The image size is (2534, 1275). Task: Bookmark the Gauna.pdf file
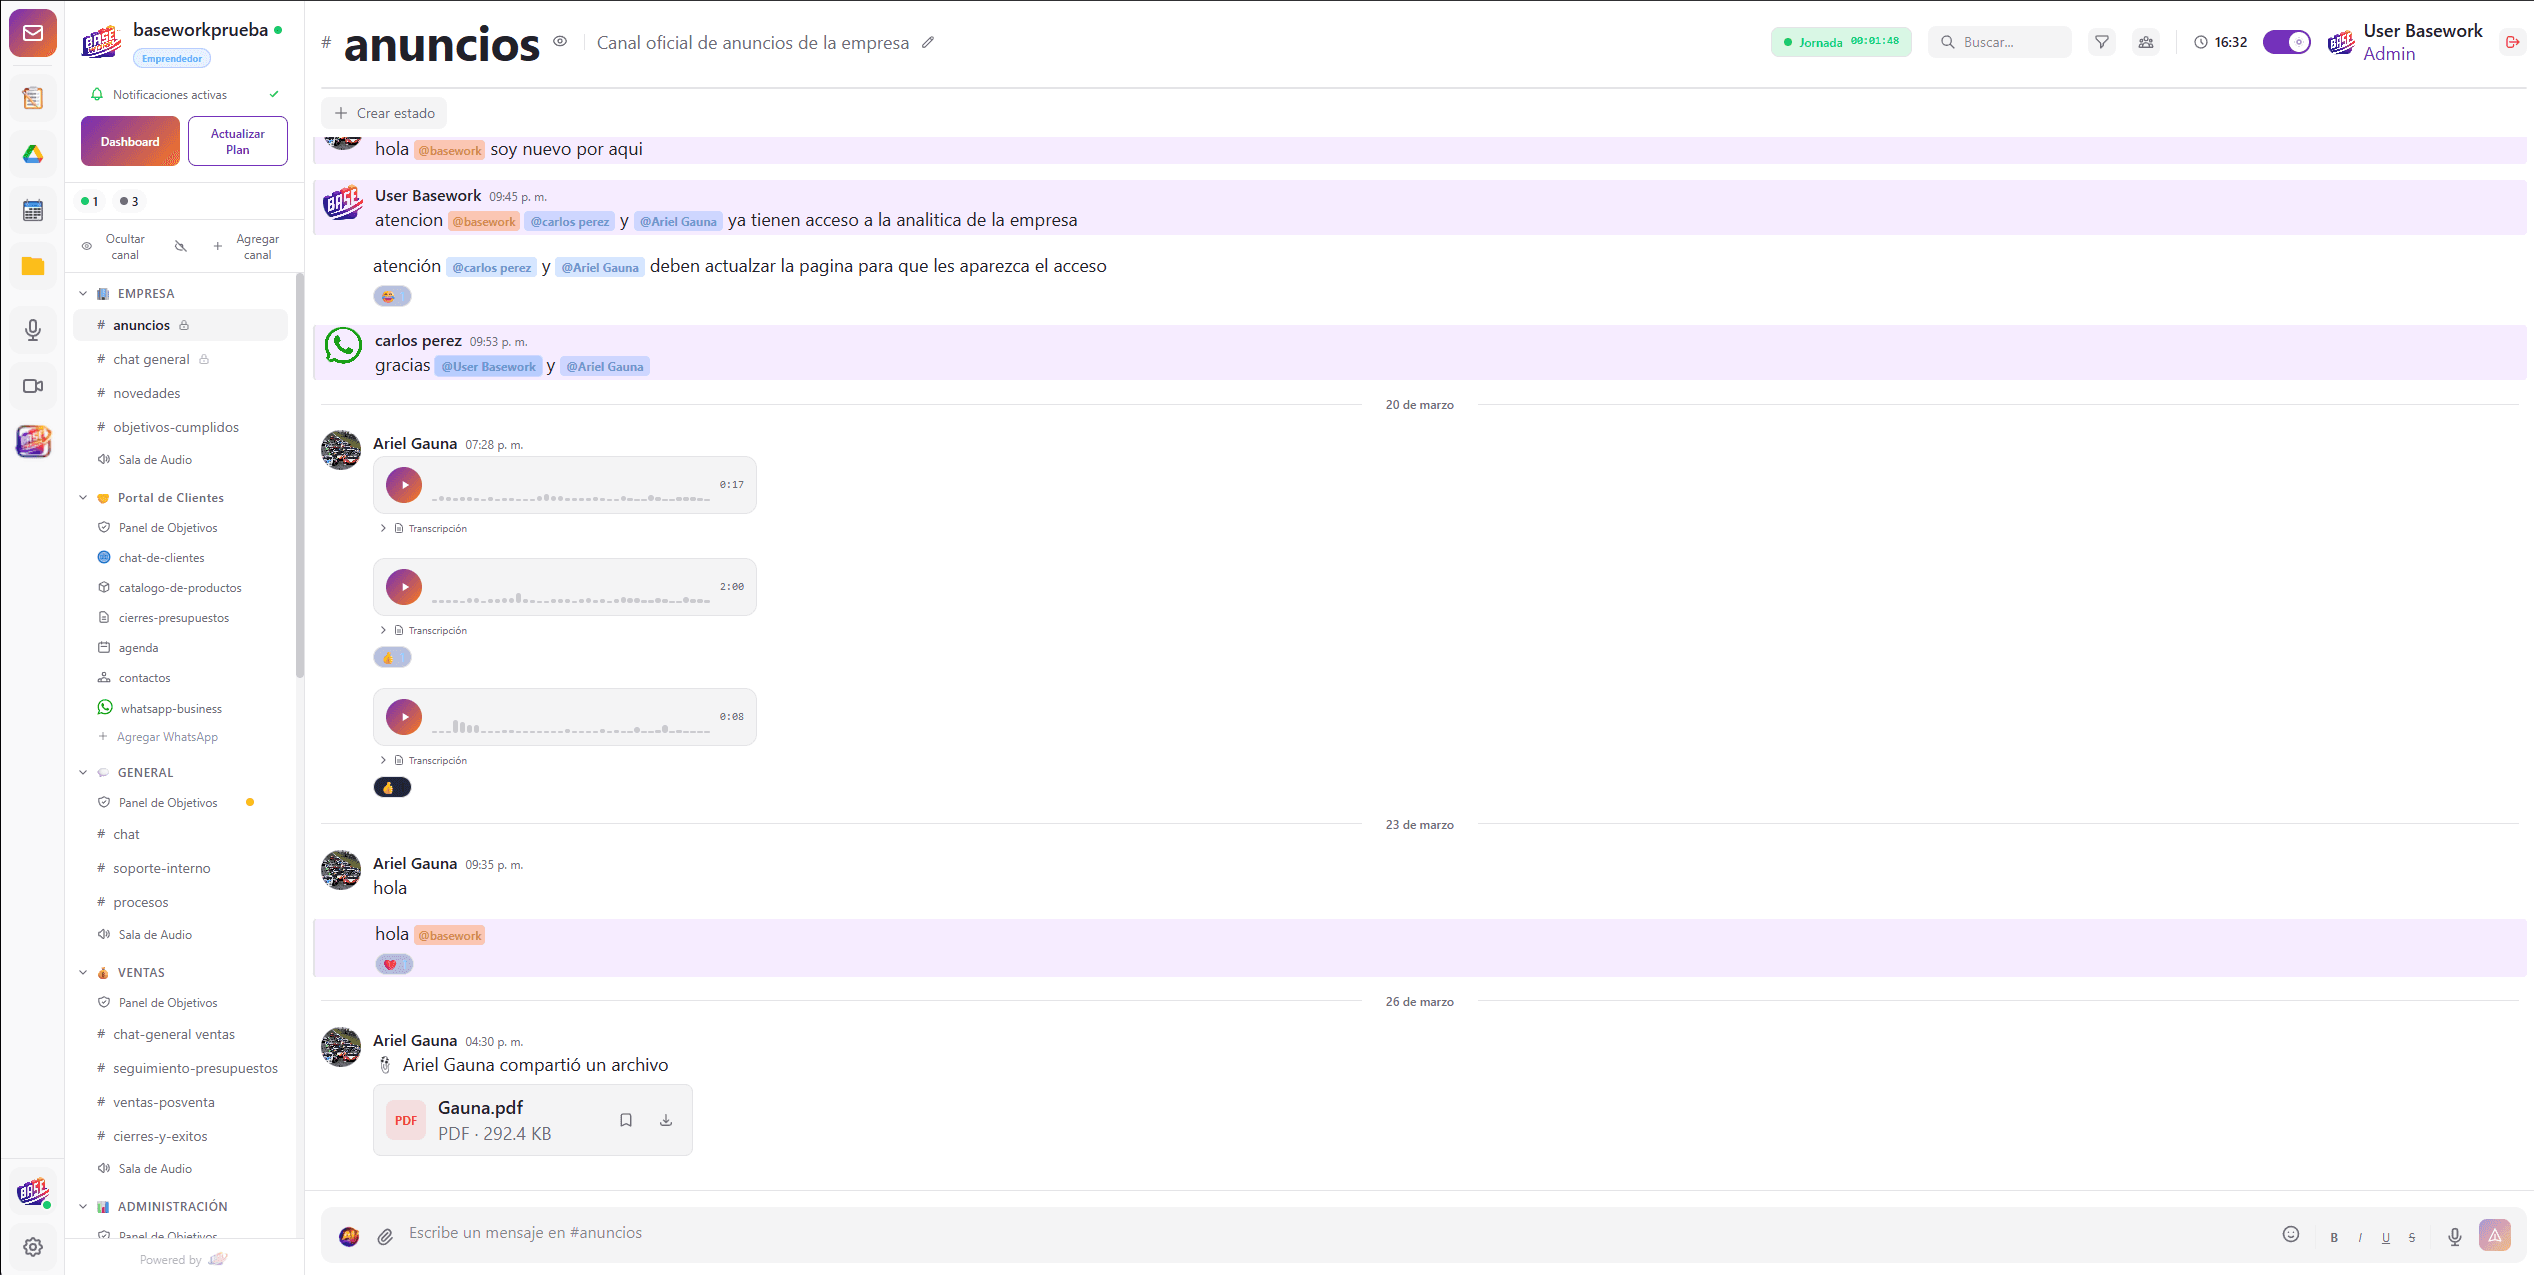tap(626, 1120)
